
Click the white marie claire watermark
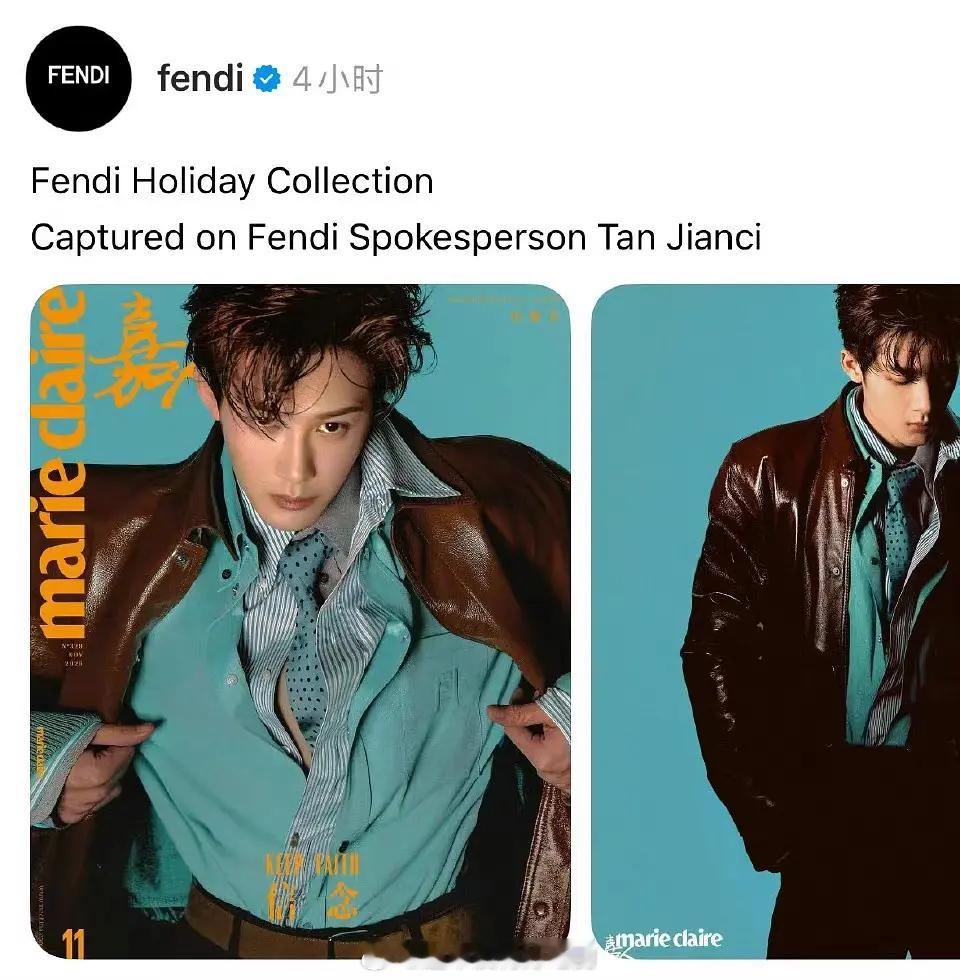(664, 939)
